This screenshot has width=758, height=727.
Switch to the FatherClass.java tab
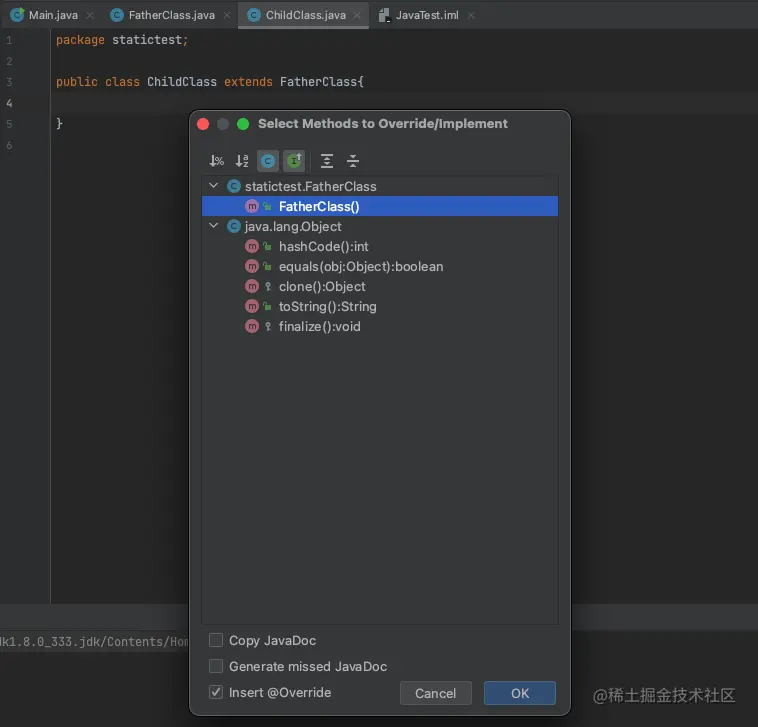click(x=172, y=15)
